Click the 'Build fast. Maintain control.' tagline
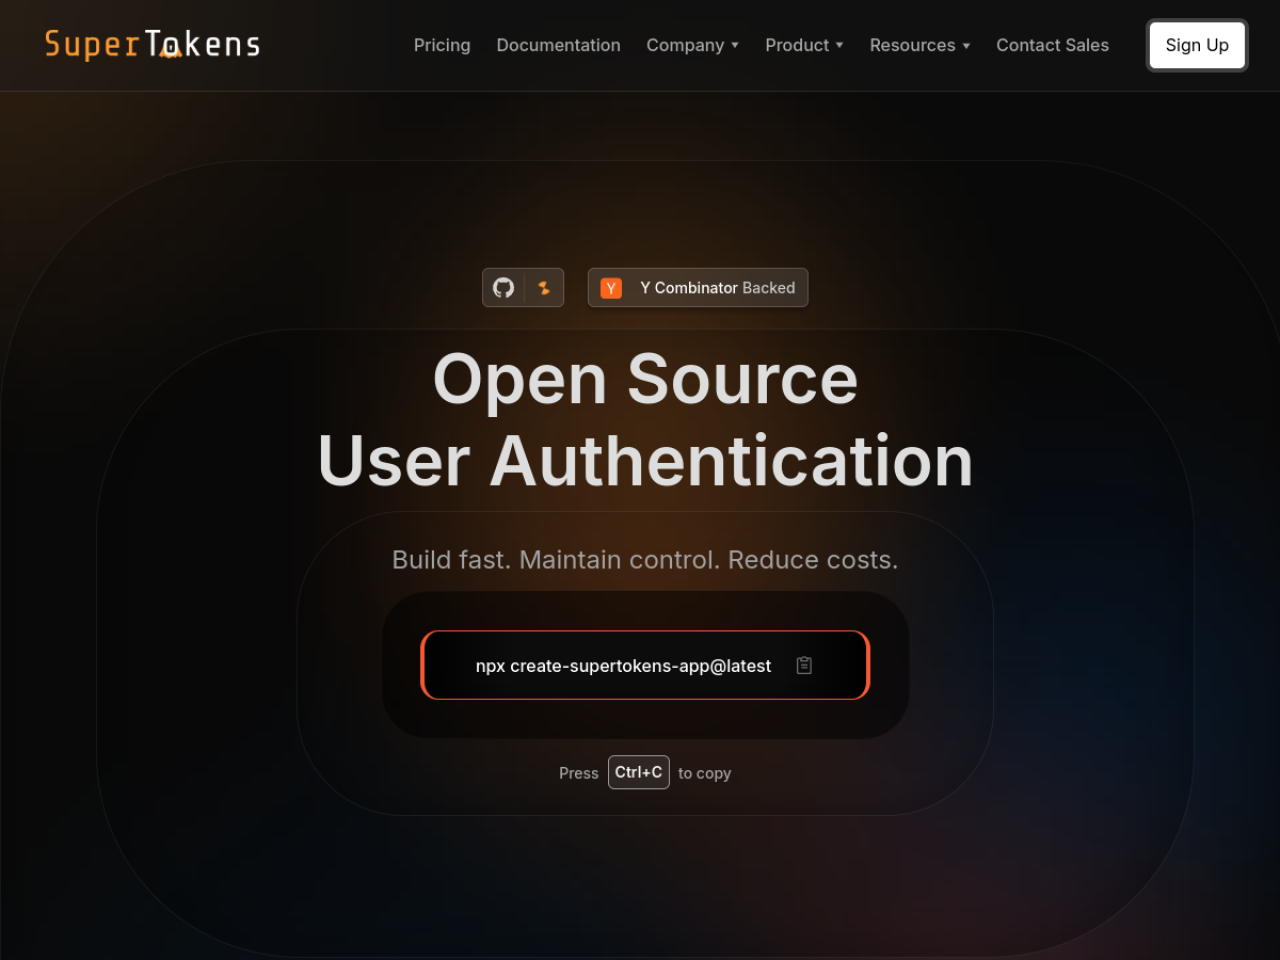Viewport: 1280px width, 960px height. click(645, 560)
